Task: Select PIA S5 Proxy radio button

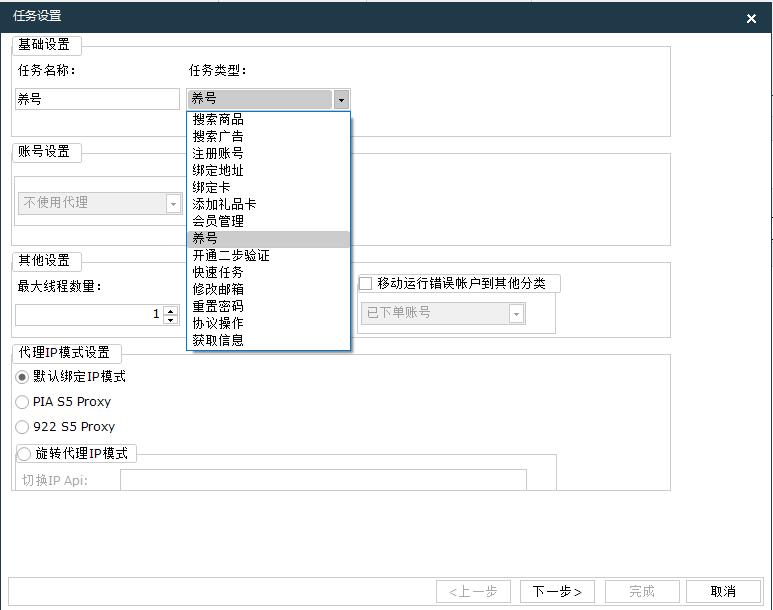Action: click(x=22, y=402)
